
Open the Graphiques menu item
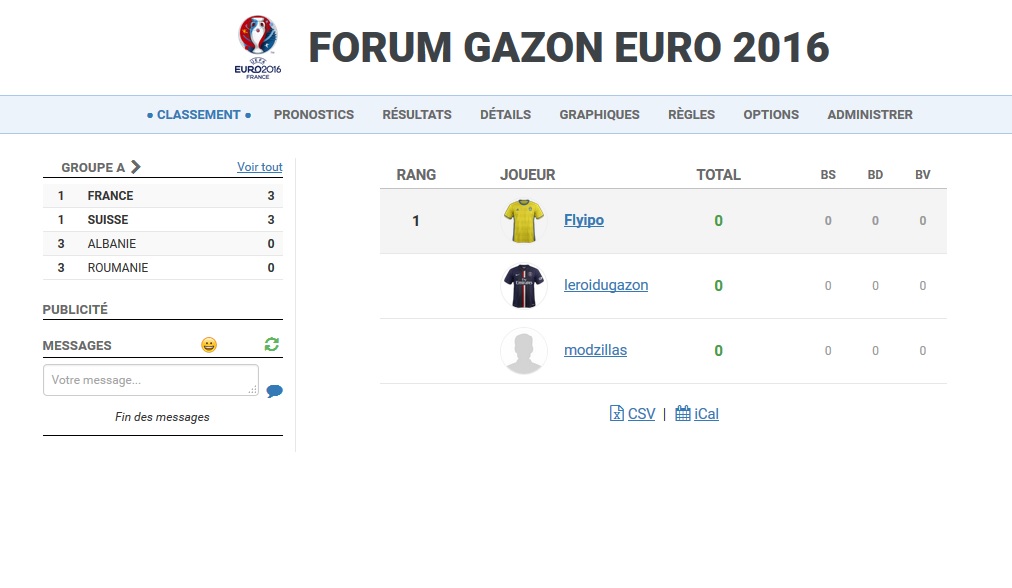[x=600, y=115]
